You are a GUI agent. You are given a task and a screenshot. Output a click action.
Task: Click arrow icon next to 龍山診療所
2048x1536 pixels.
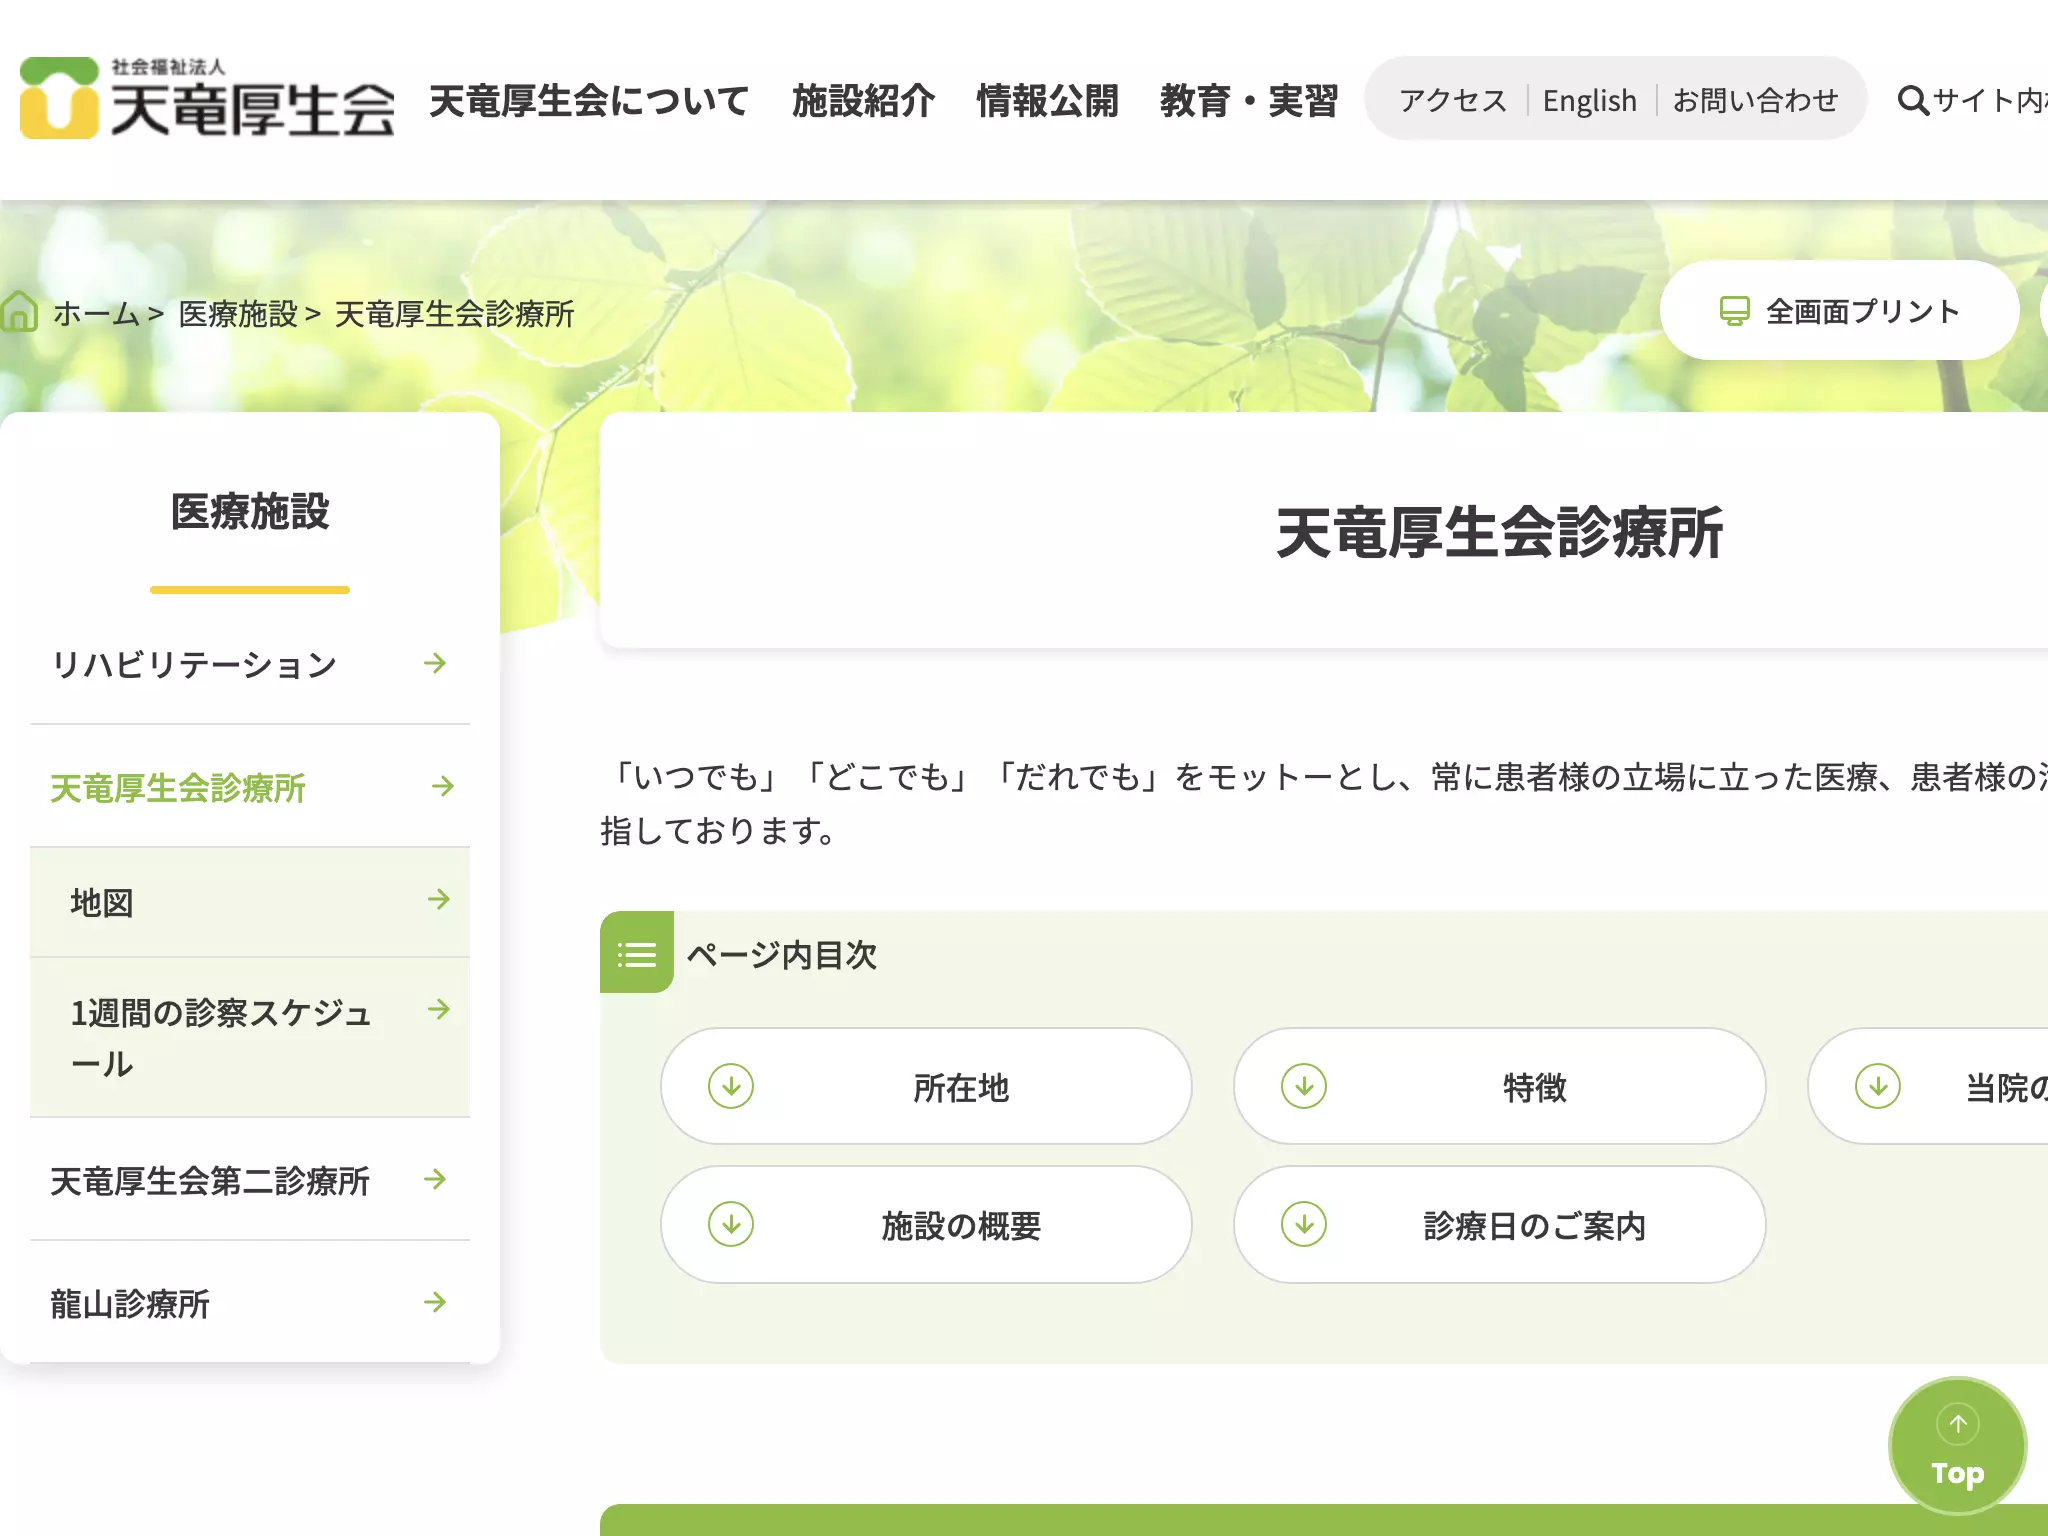435,1302
